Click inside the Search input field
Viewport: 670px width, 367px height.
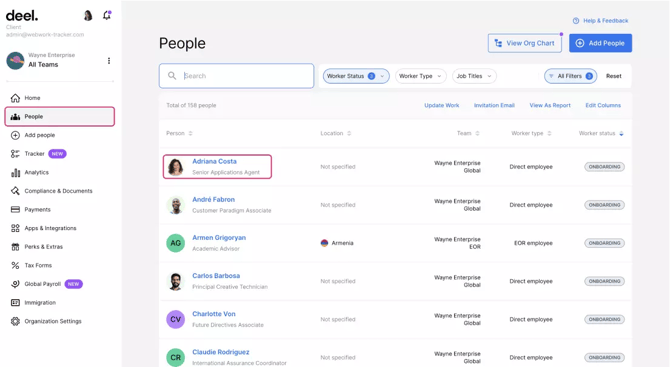point(236,76)
